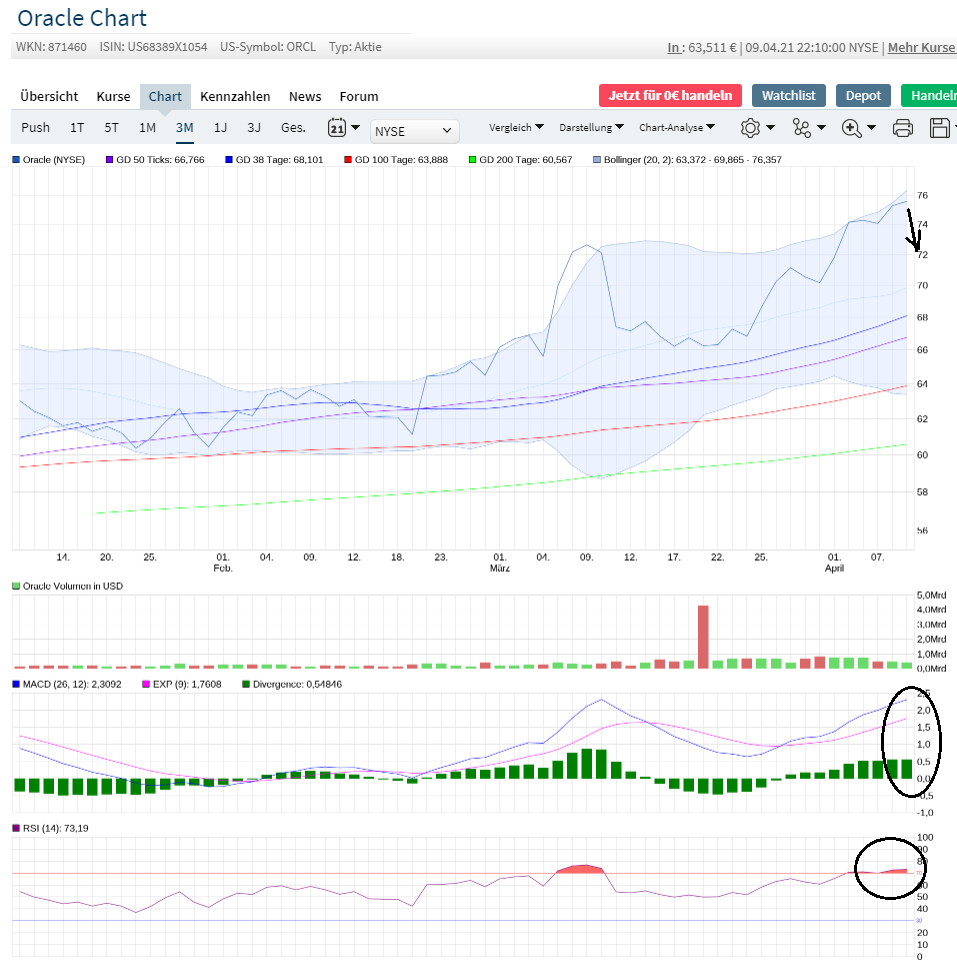Open the Kennzahlen tab

tap(235, 97)
